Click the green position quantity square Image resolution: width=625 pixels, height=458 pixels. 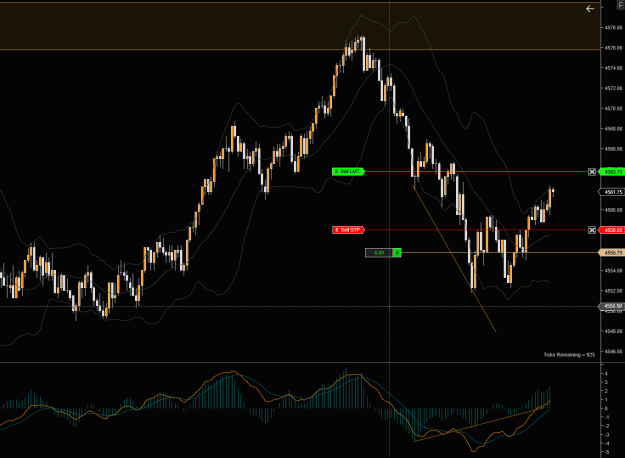(397, 253)
